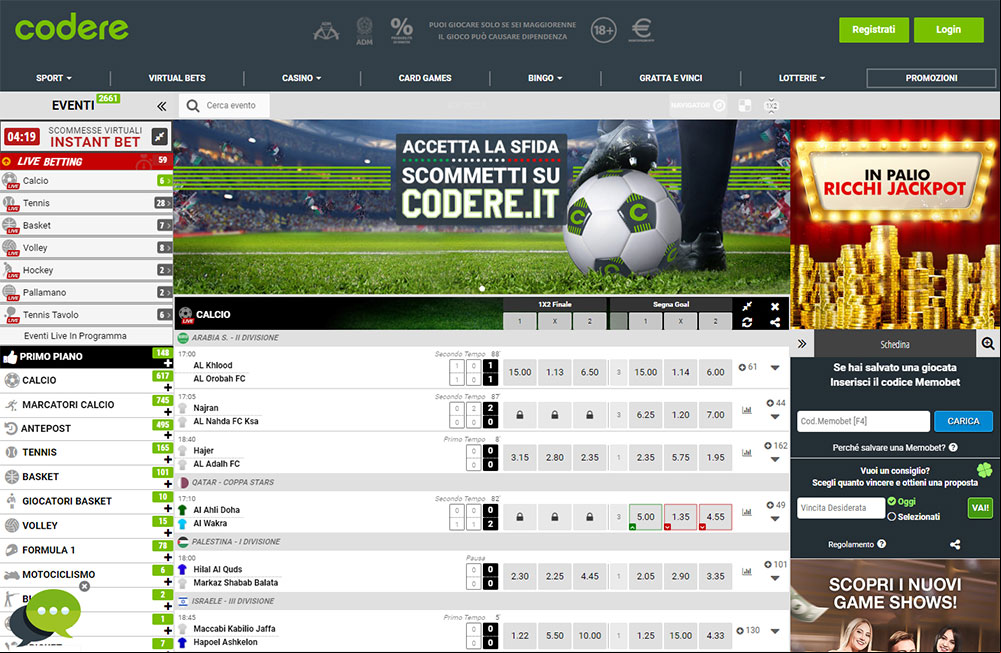Click the In Palio Ricchi Jackpot banner

(x=895, y=225)
